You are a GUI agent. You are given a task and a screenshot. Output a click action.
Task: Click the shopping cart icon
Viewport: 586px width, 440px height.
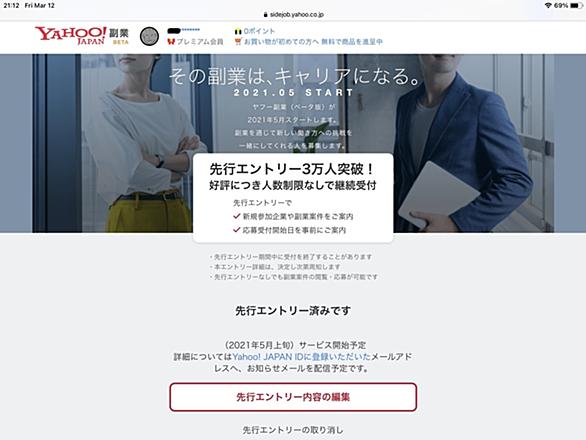coord(238,41)
